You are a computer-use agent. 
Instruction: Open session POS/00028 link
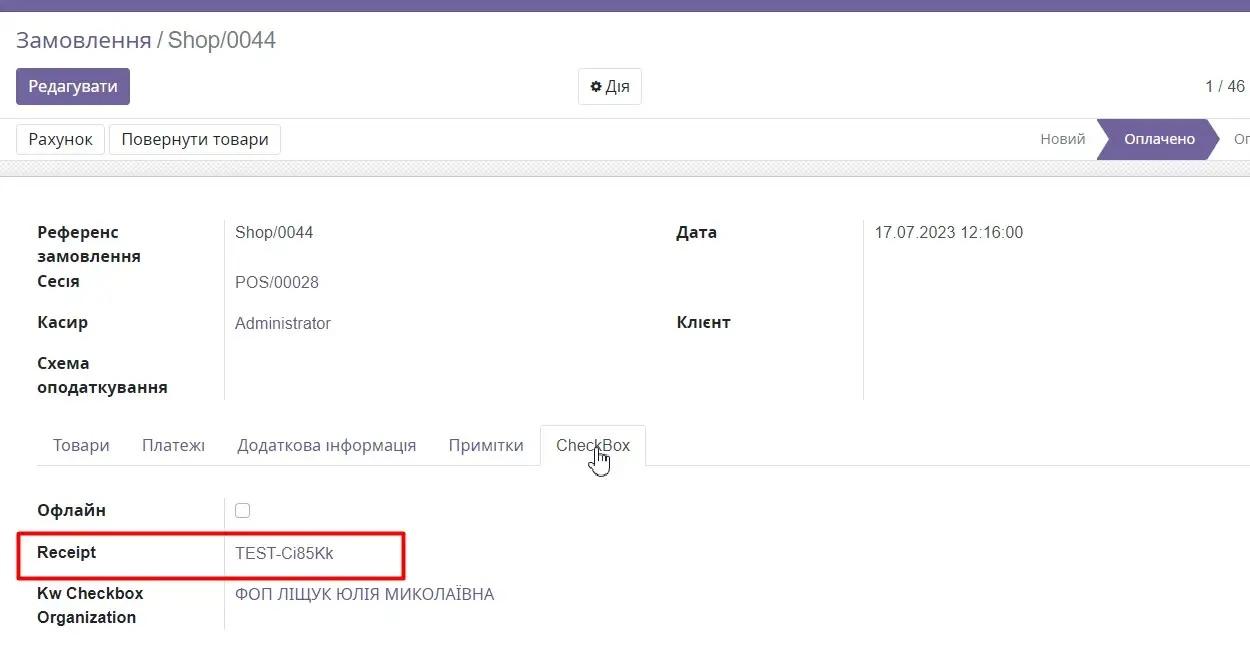tap(277, 282)
